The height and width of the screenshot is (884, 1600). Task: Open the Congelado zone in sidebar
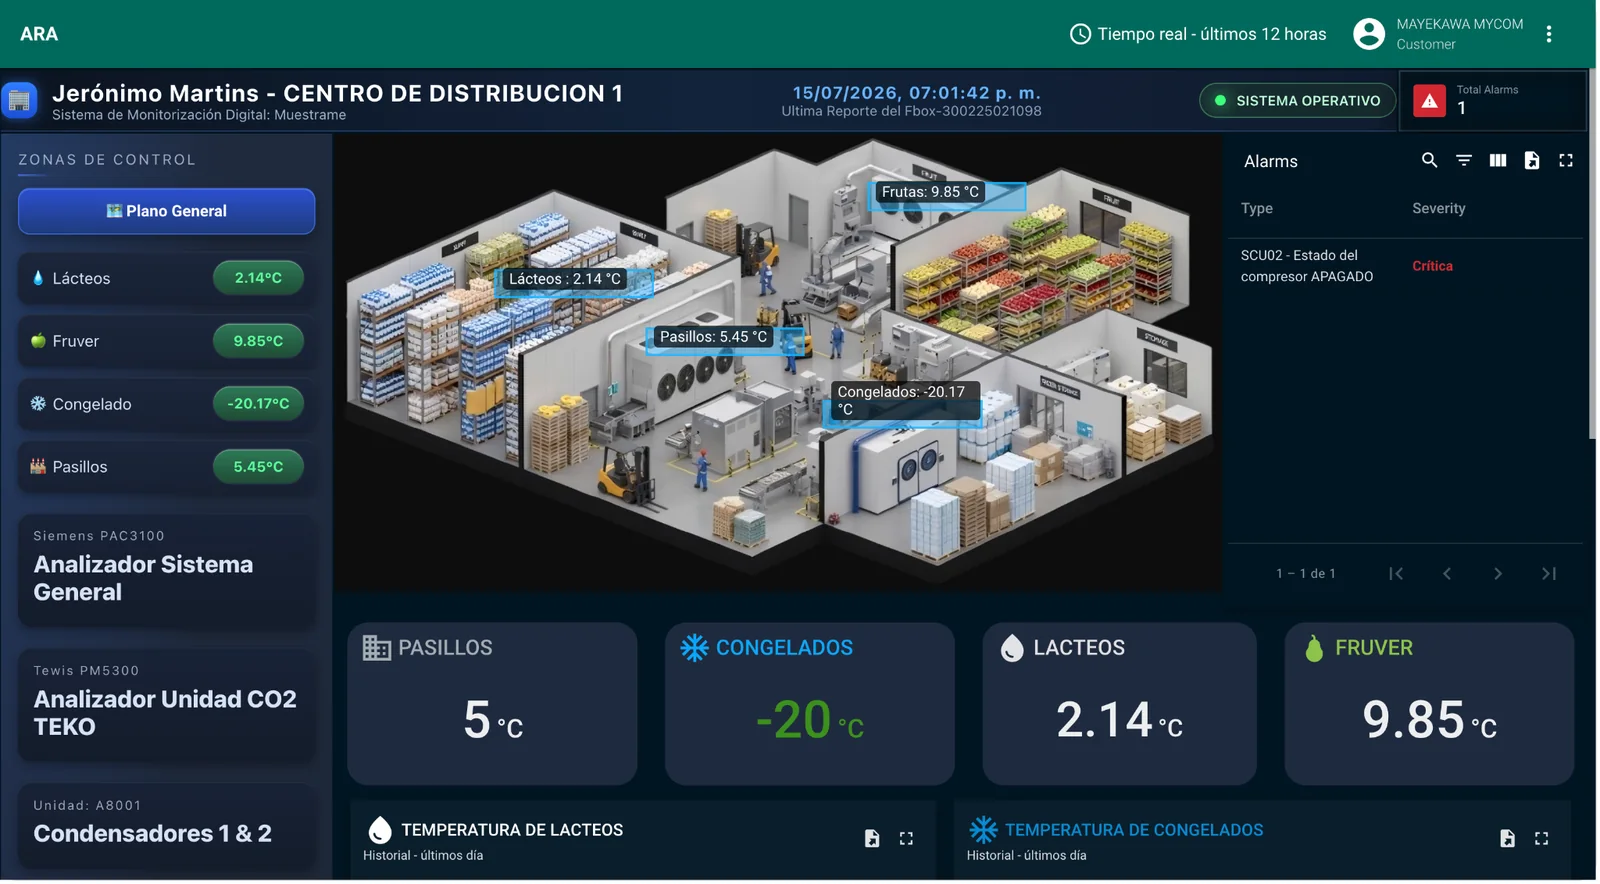click(x=166, y=404)
